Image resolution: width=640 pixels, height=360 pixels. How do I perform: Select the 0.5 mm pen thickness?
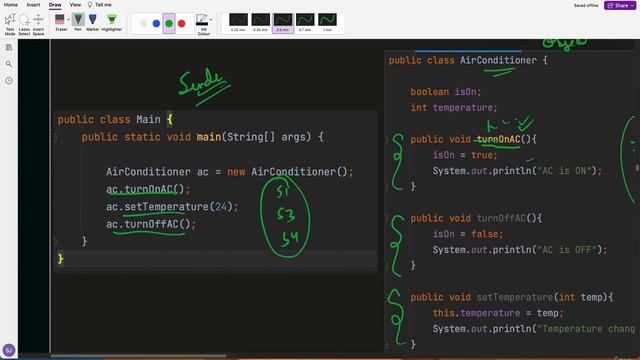283,23
